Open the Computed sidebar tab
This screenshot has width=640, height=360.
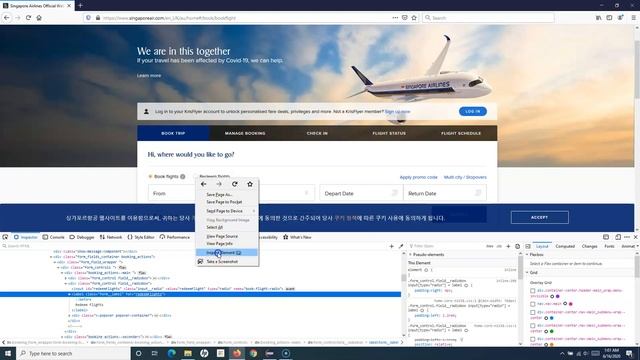[x=565, y=247]
